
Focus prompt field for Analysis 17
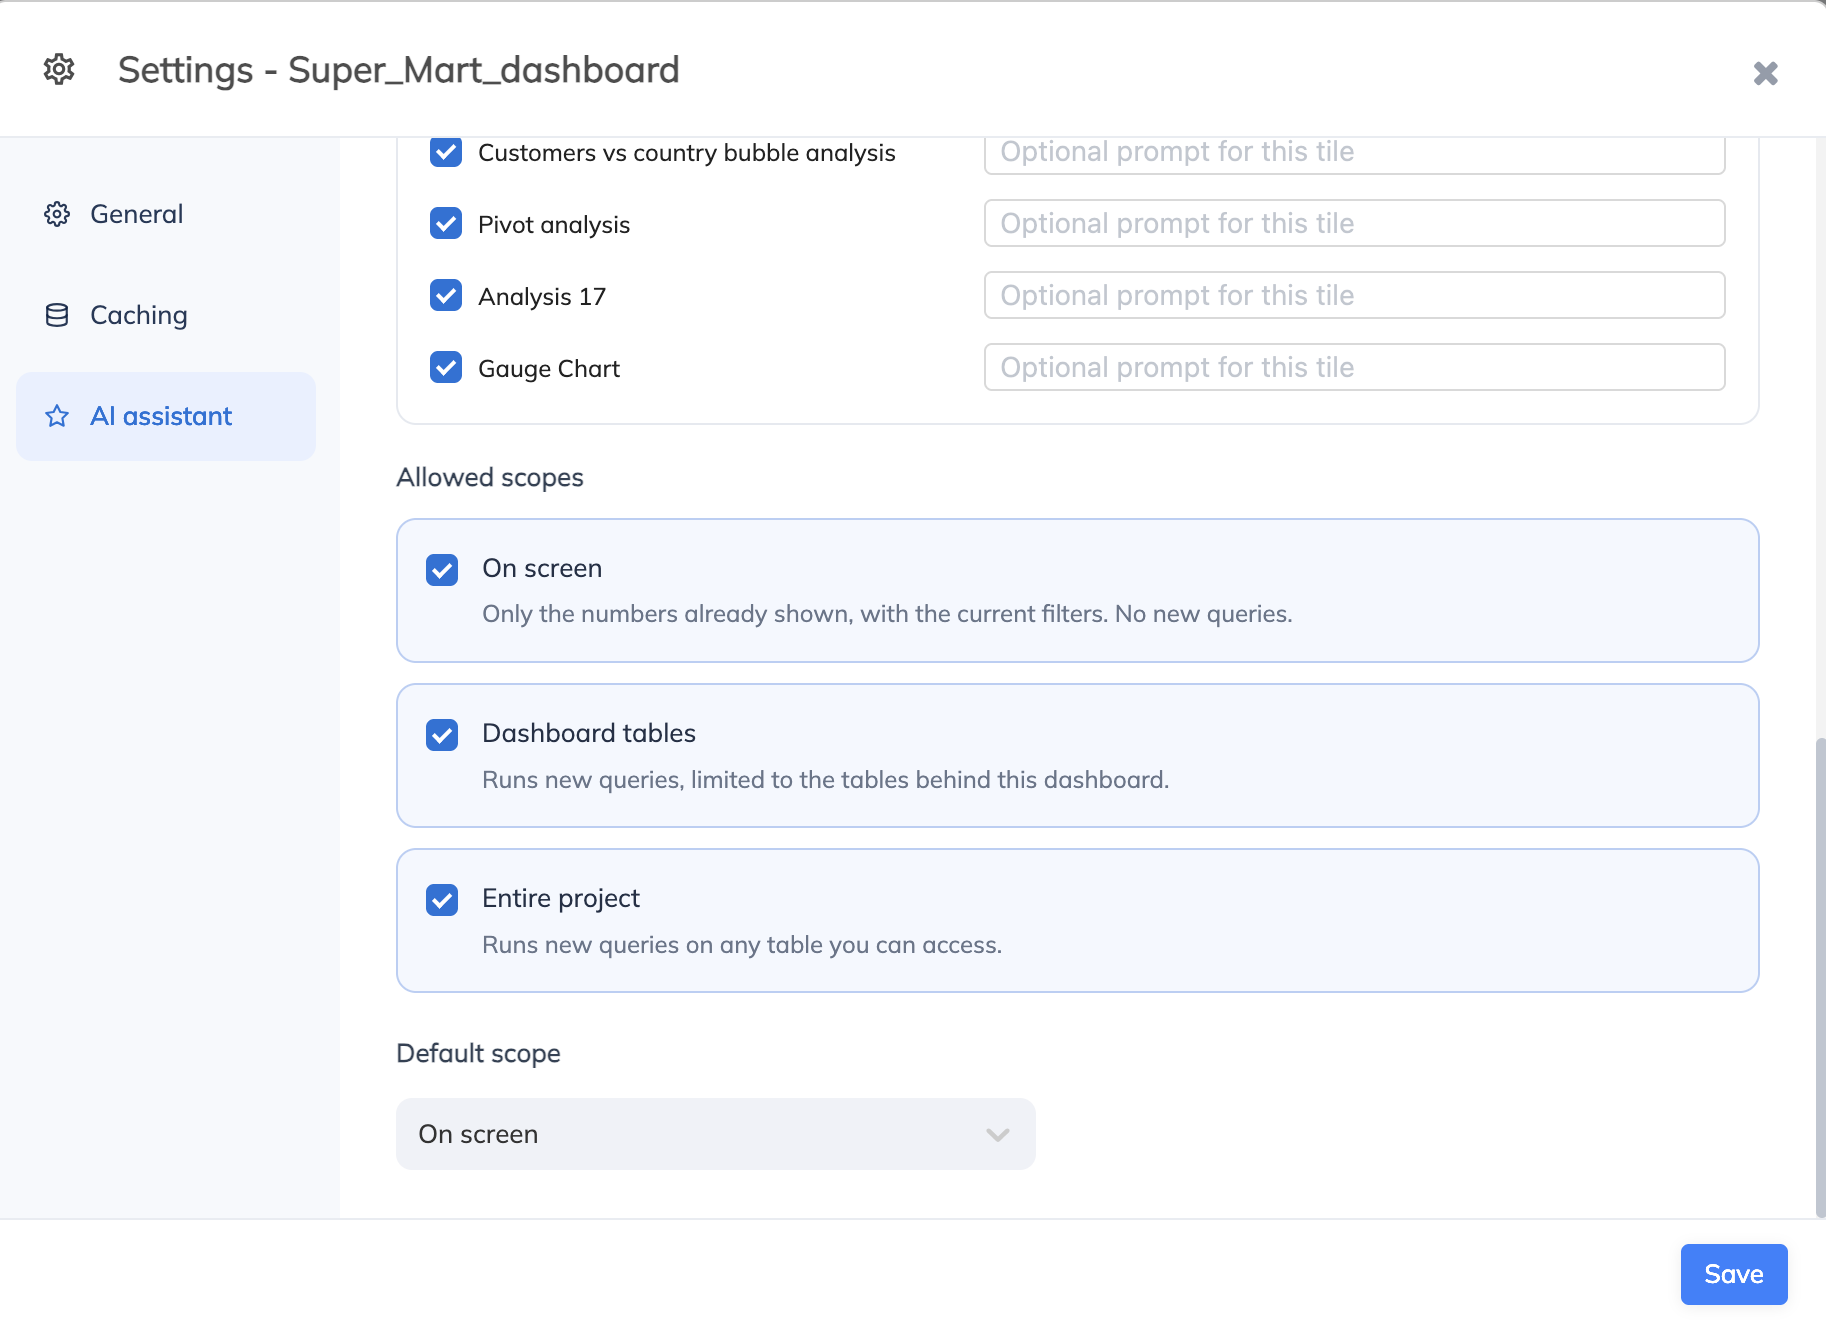[x=1354, y=295]
